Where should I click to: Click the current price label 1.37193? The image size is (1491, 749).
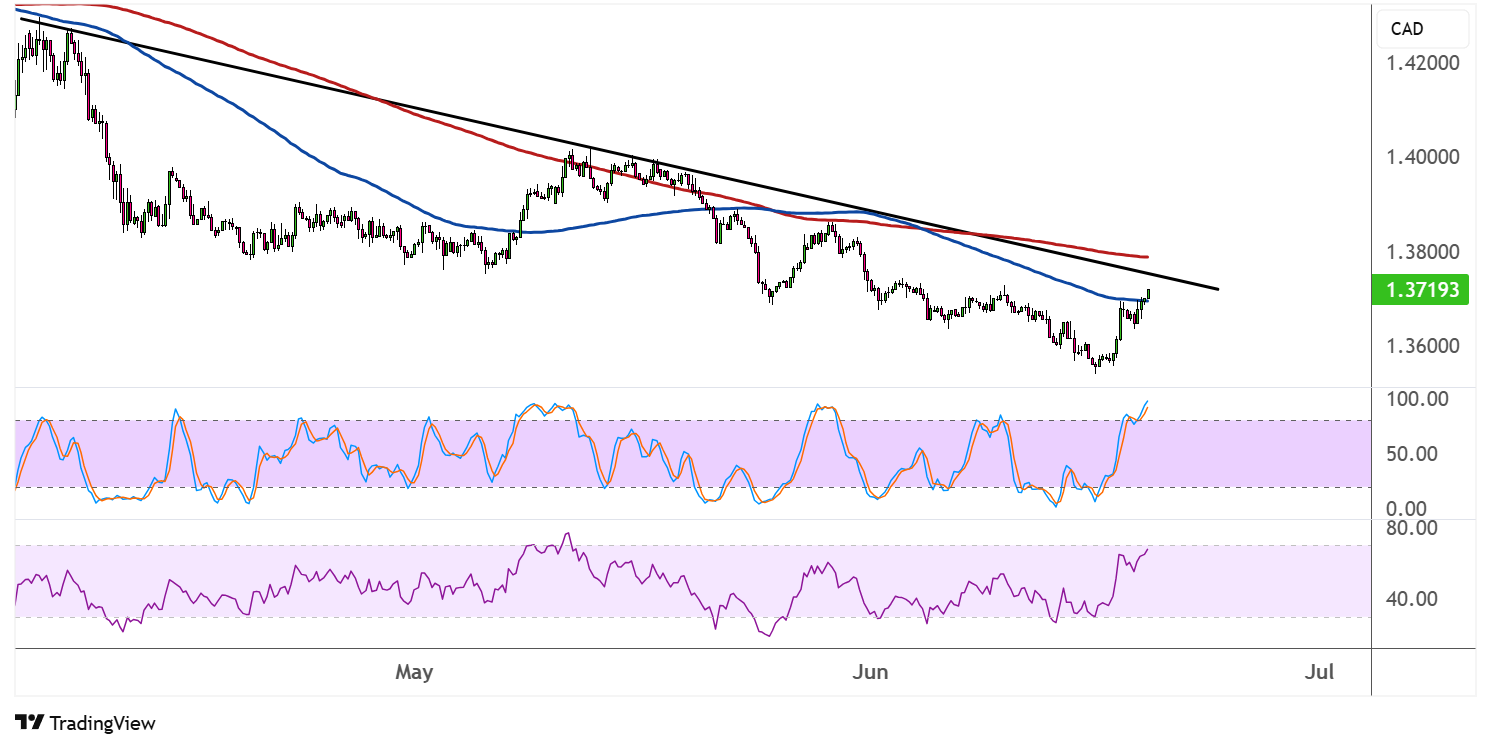[x=1423, y=290]
